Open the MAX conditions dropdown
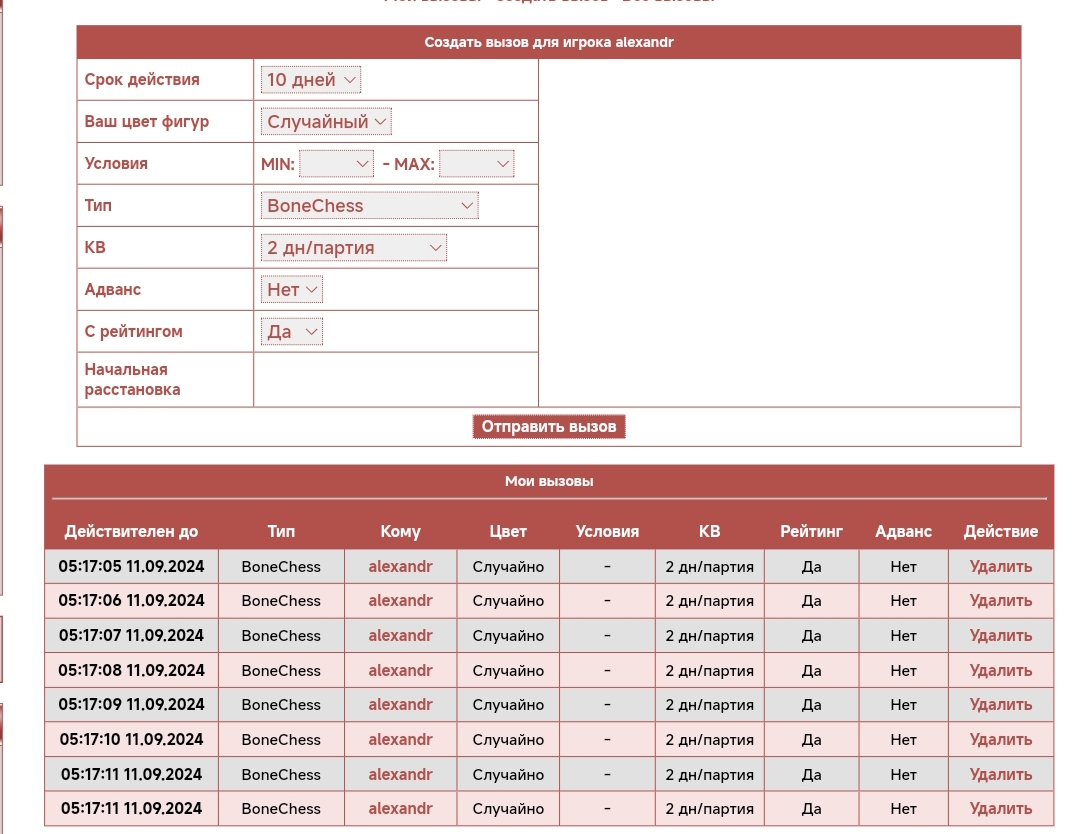This screenshot has height=834, width=1080. click(476, 163)
